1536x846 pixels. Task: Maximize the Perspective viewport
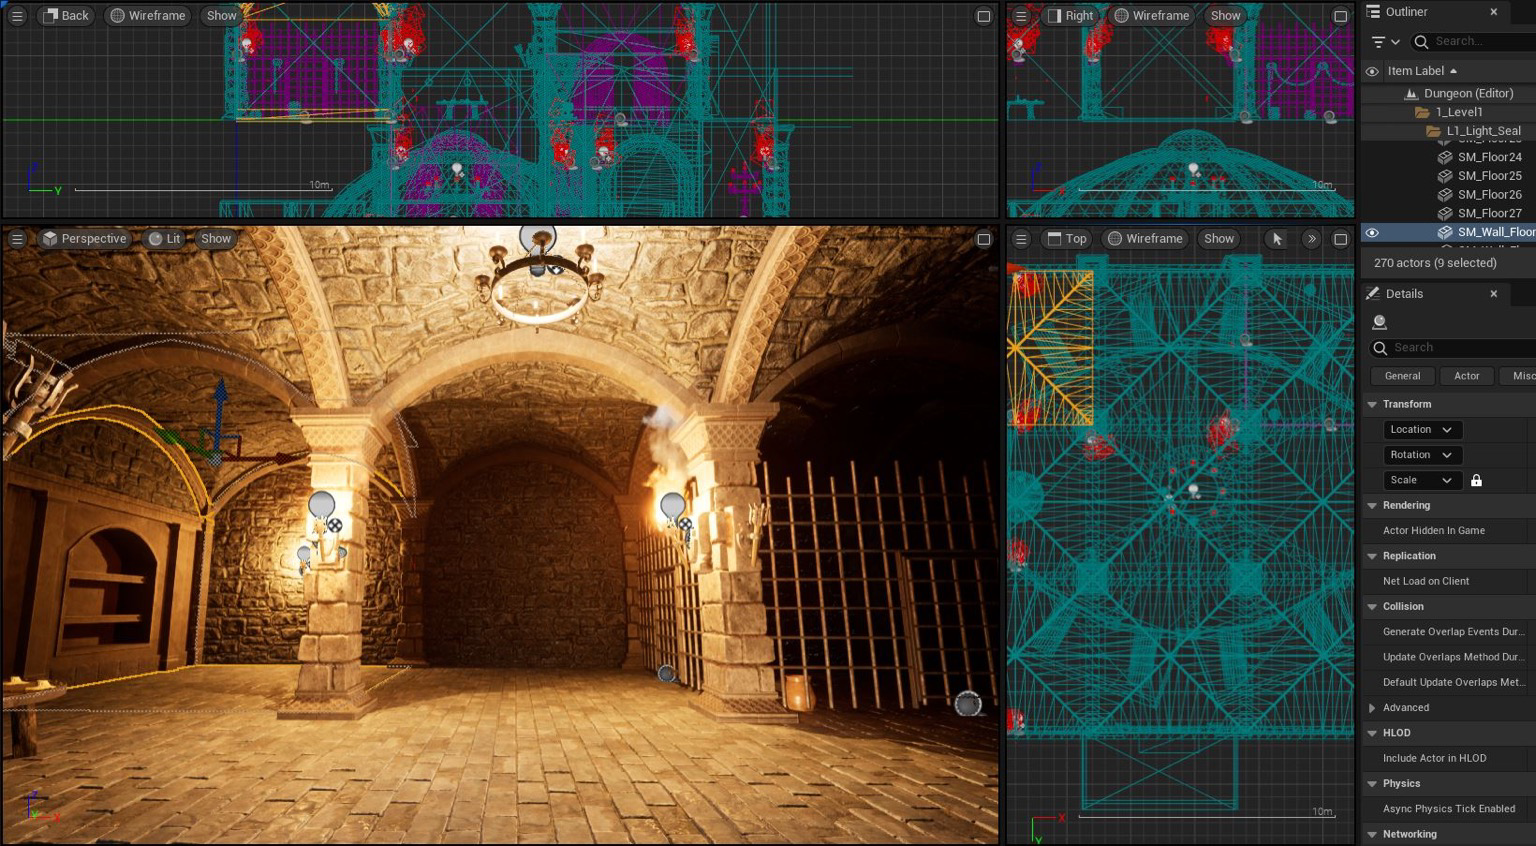click(x=983, y=239)
